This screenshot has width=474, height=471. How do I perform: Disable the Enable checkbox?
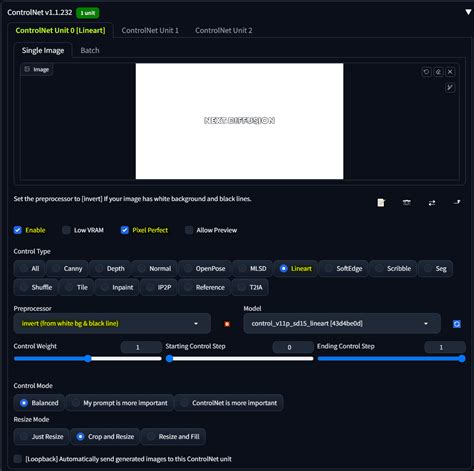18,230
